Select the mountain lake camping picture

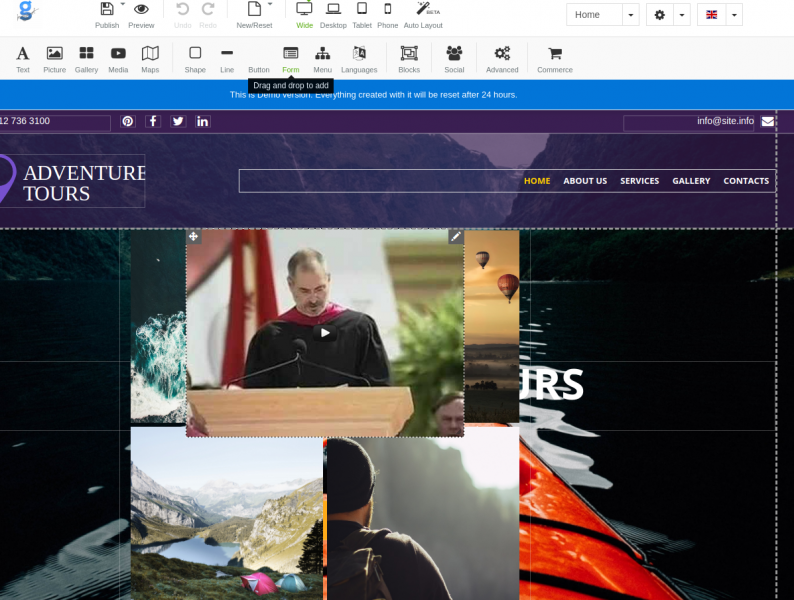[x=227, y=514]
